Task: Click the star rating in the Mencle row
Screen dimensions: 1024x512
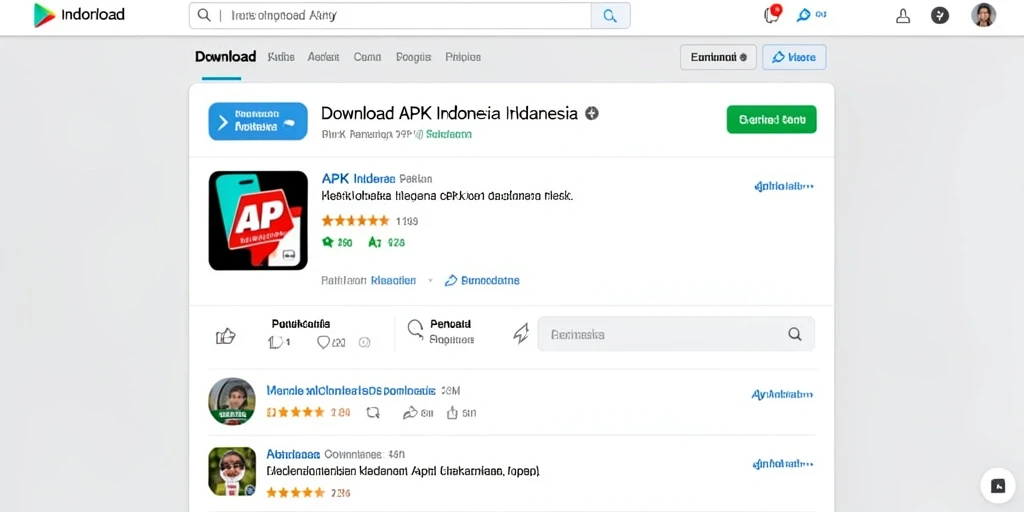Action: click(295, 412)
